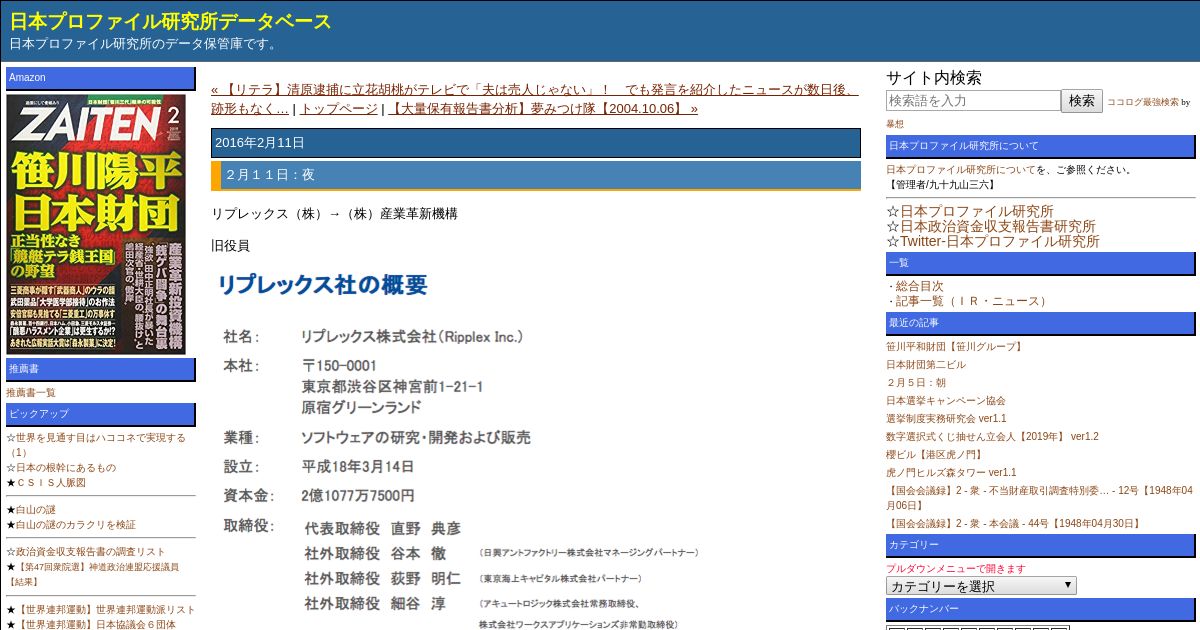
Task: Click the ２月１１日：夜 article title
Action: click(x=536, y=174)
